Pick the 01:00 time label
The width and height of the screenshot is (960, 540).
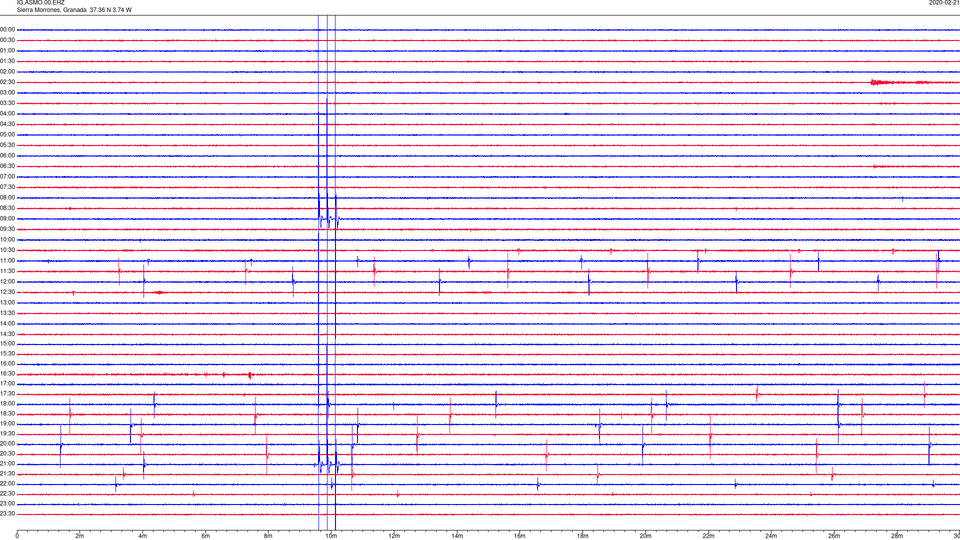click(8, 51)
